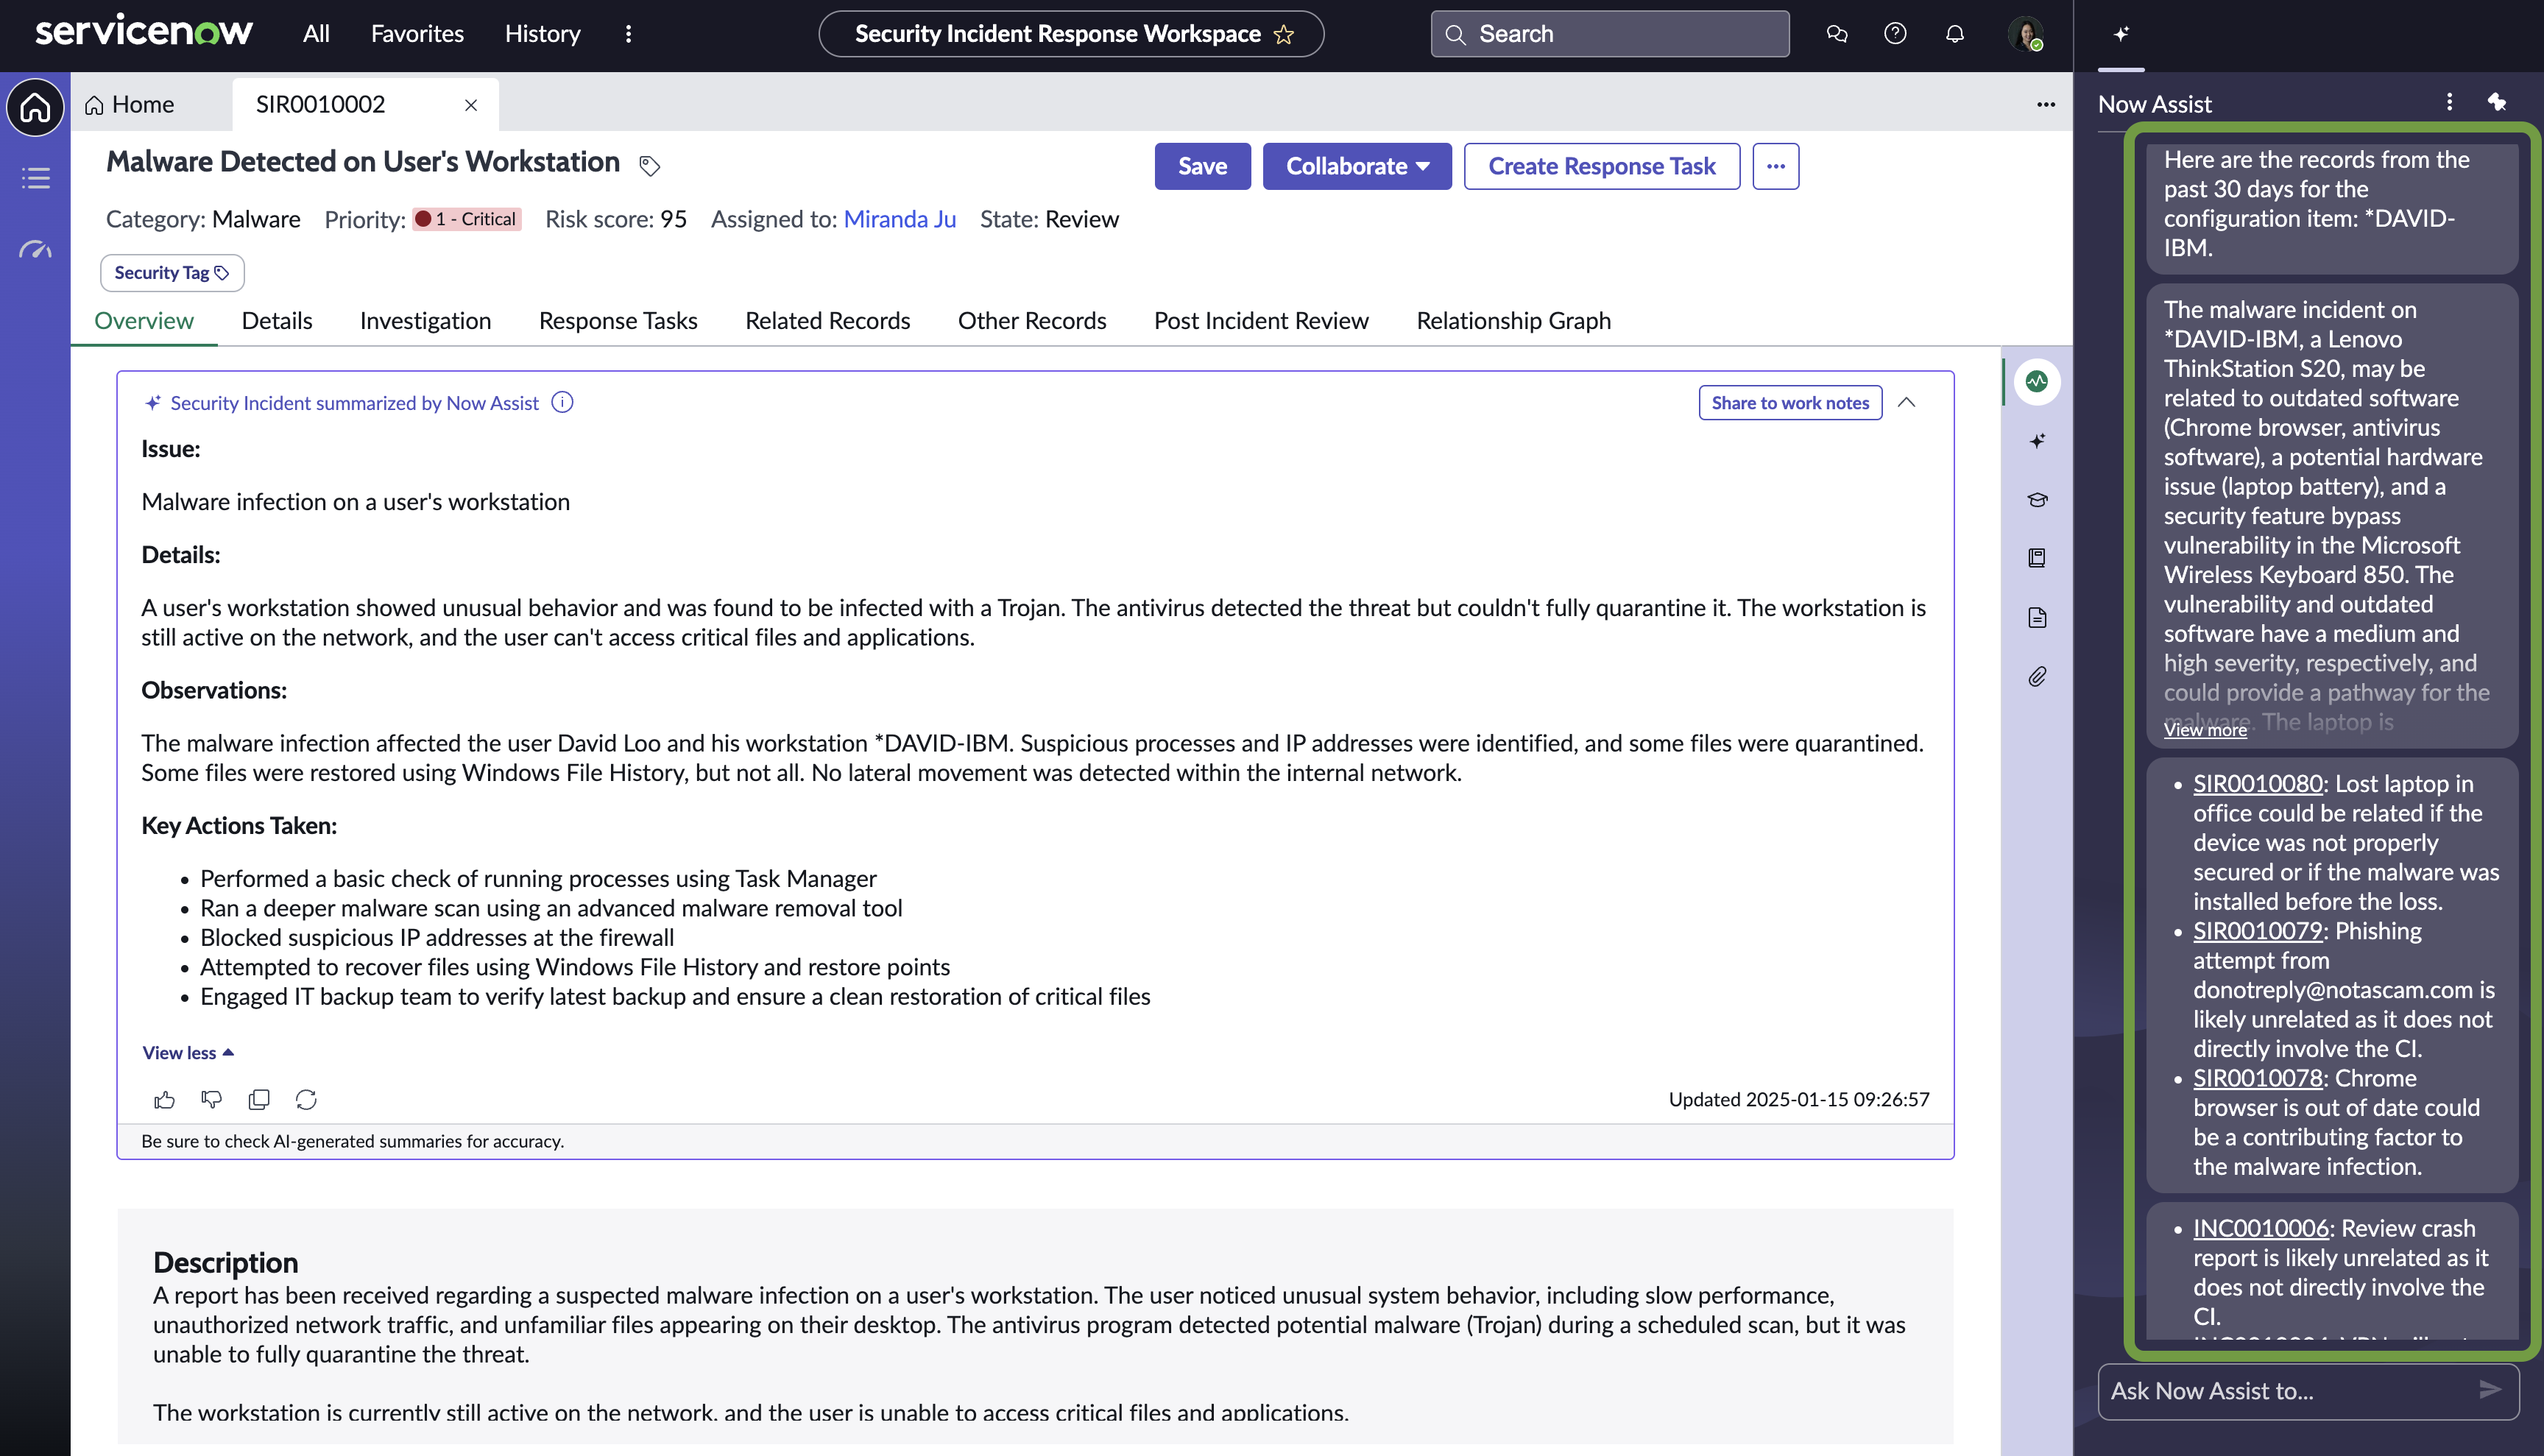2544x1456 pixels.
Task: Open the list view sidebar icon
Action: pos(35,178)
